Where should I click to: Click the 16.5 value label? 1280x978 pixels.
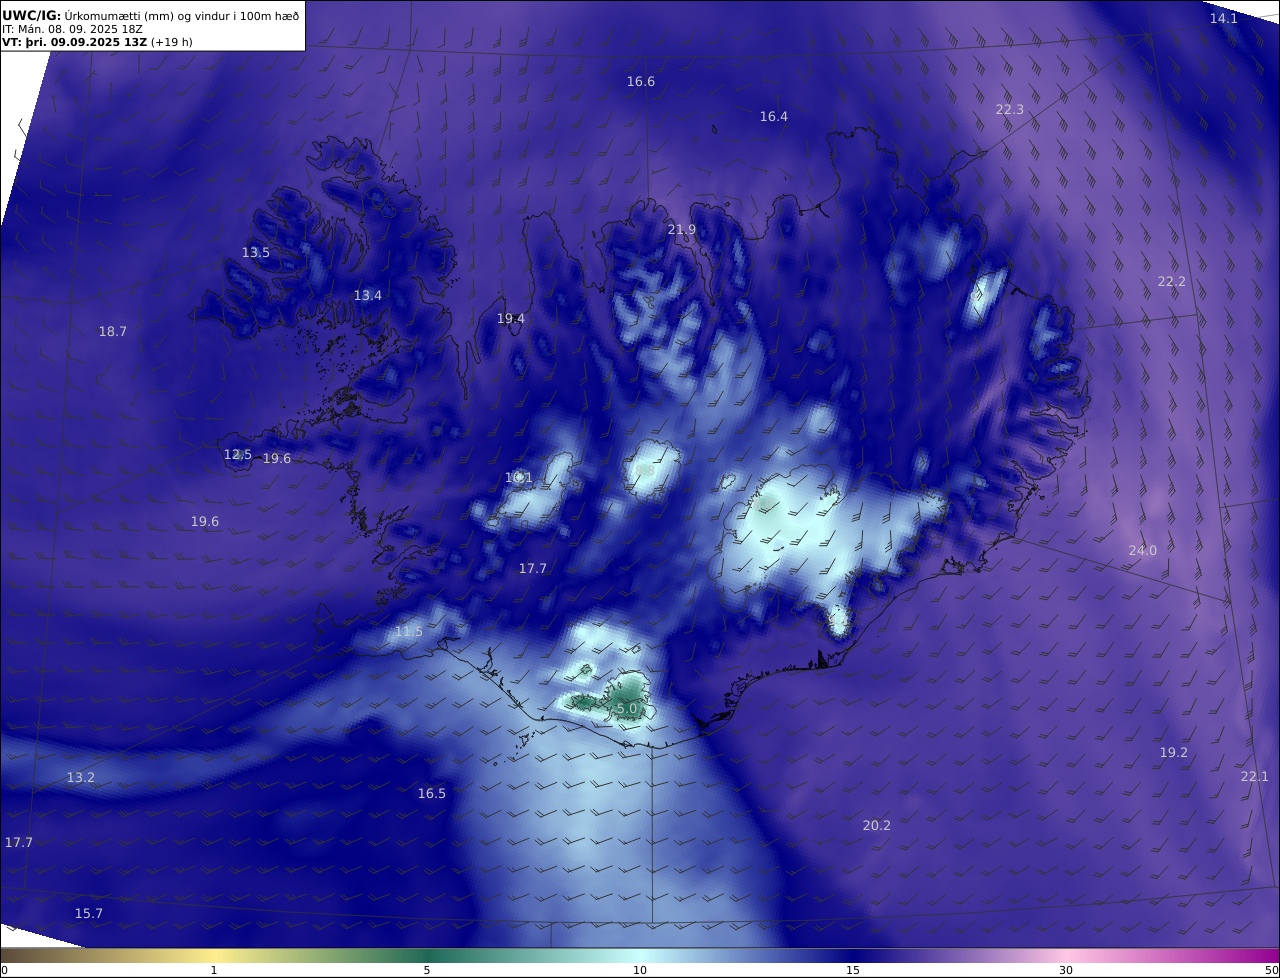[432, 794]
